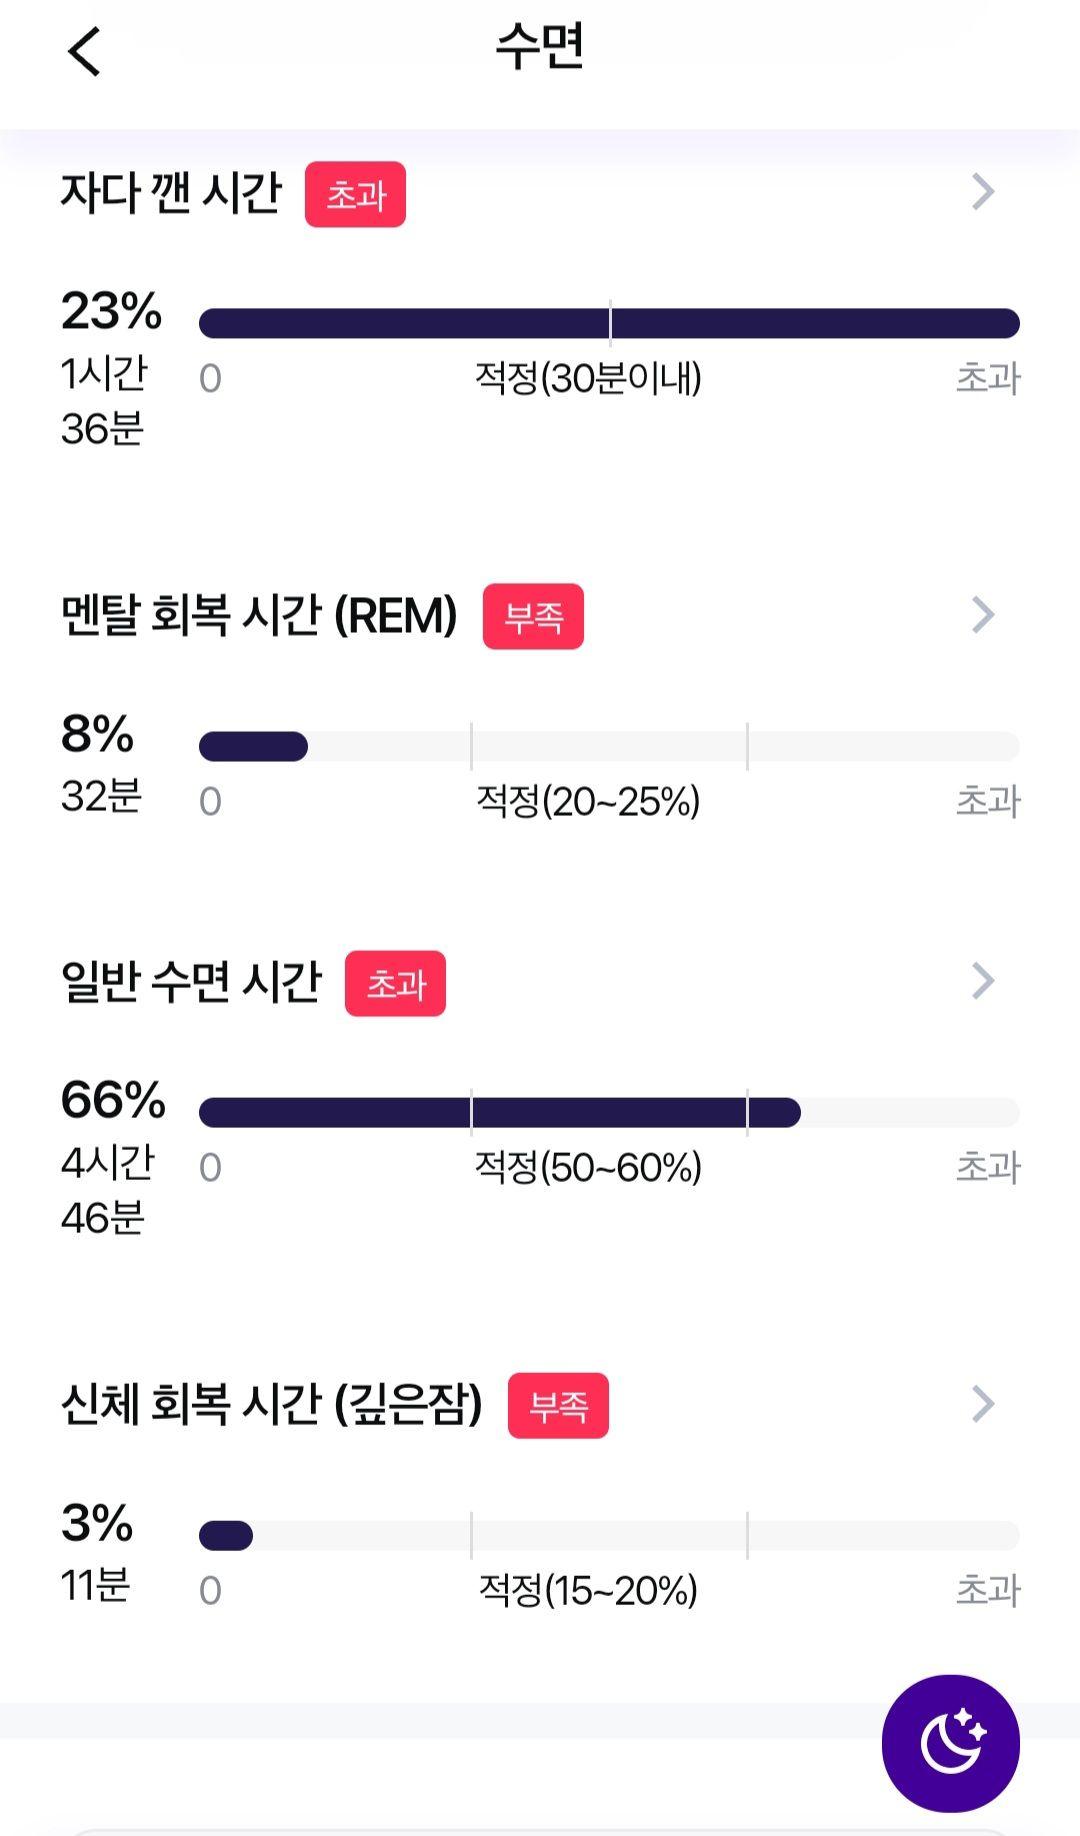Click the 8% REM progress bar
Viewport: 1080px width, 1836px height.
[609, 746]
